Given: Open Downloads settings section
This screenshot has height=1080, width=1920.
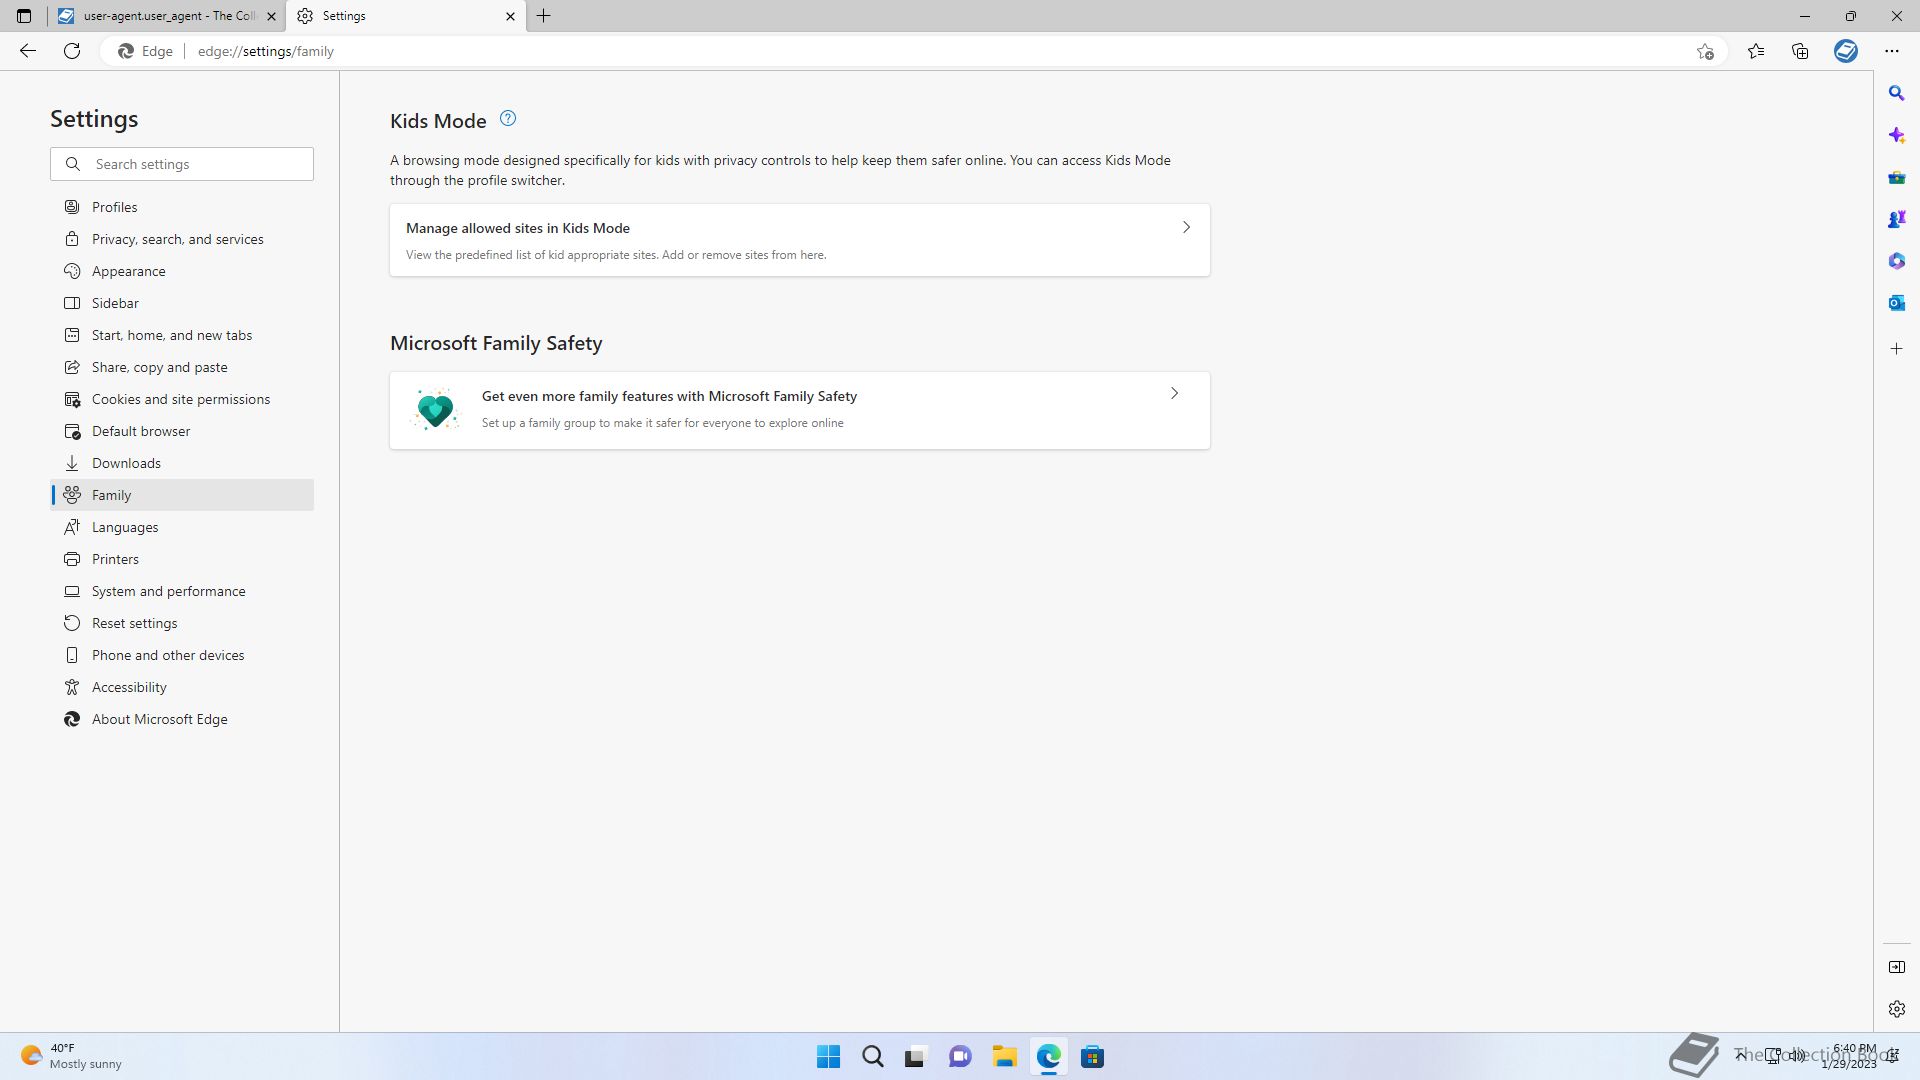Looking at the screenshot, I should (x=182, y=463).
